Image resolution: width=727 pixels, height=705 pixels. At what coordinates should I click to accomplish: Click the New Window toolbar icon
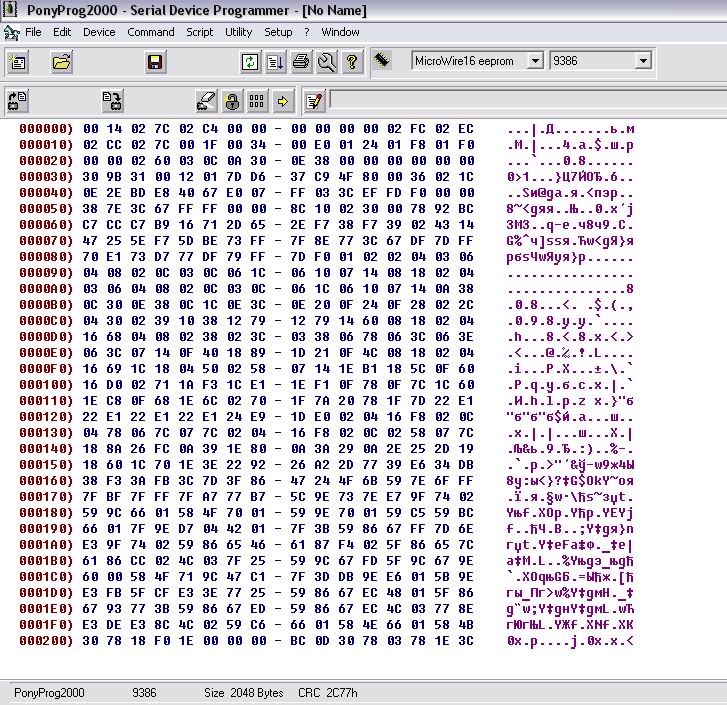click(x=18, y=62)
